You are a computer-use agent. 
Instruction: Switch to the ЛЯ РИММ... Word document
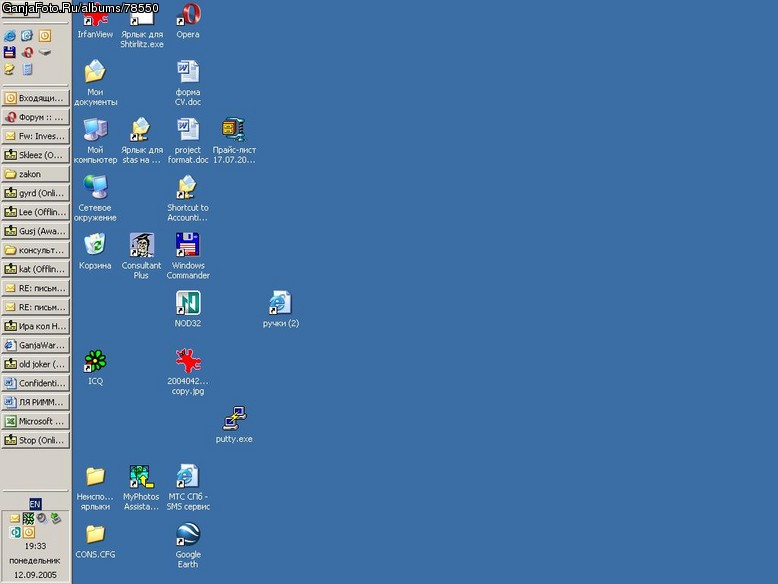pos(36,402)
